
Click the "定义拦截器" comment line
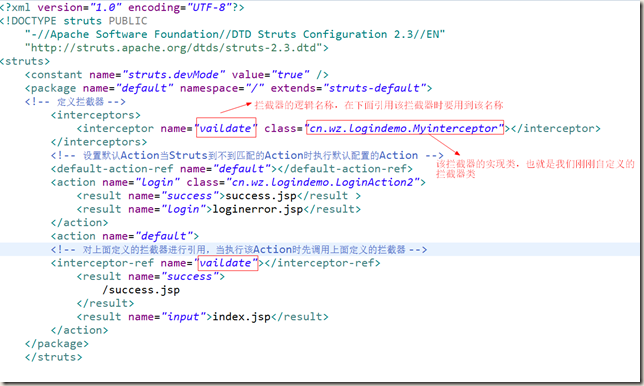coord(75,102)
